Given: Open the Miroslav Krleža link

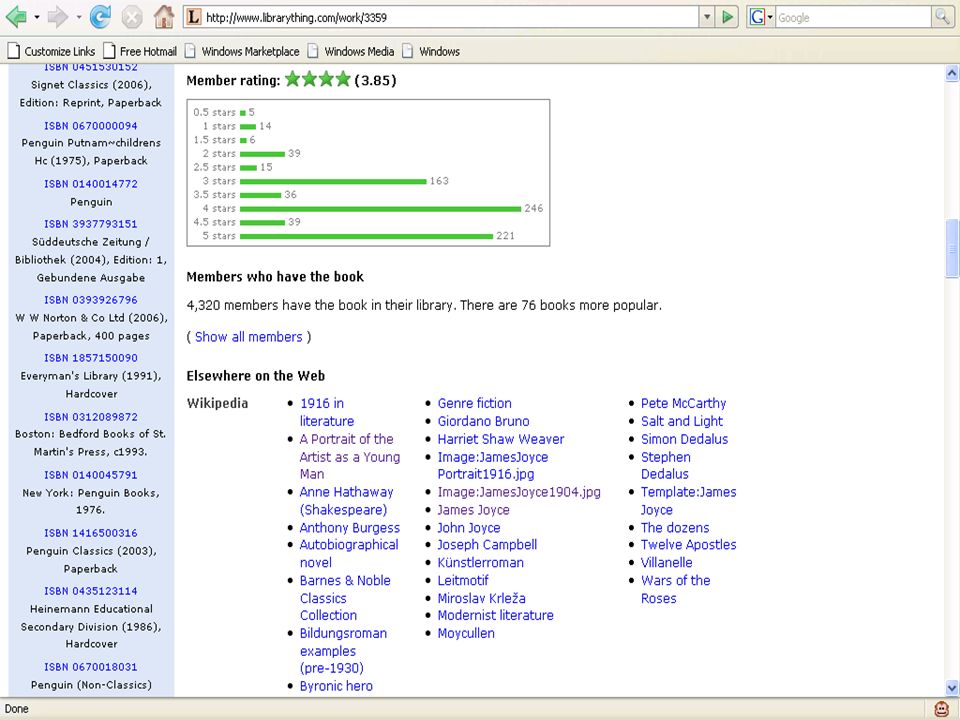Looking at the screenshot, I should click(481, 598).
